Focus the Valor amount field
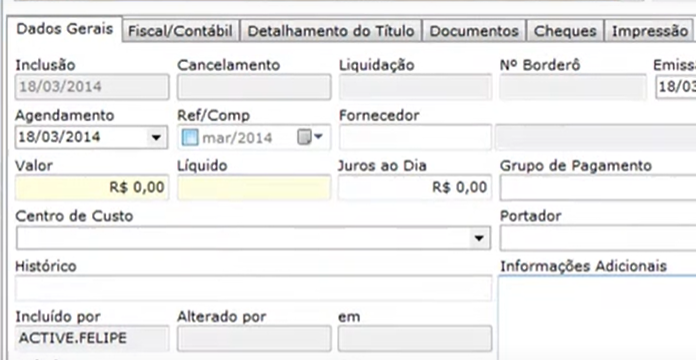This screenshot has width=696, height=360. pyautogui.click(x=92, y=188)
